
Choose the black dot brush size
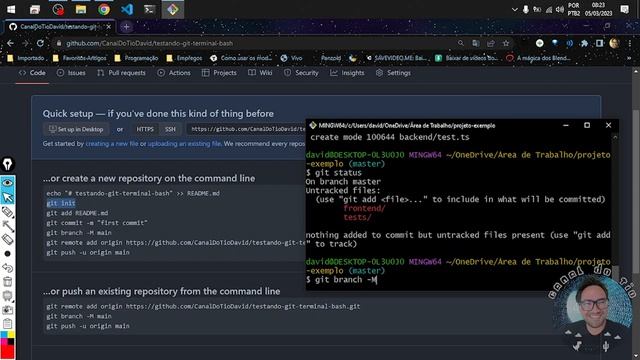[x=7, y=254]
